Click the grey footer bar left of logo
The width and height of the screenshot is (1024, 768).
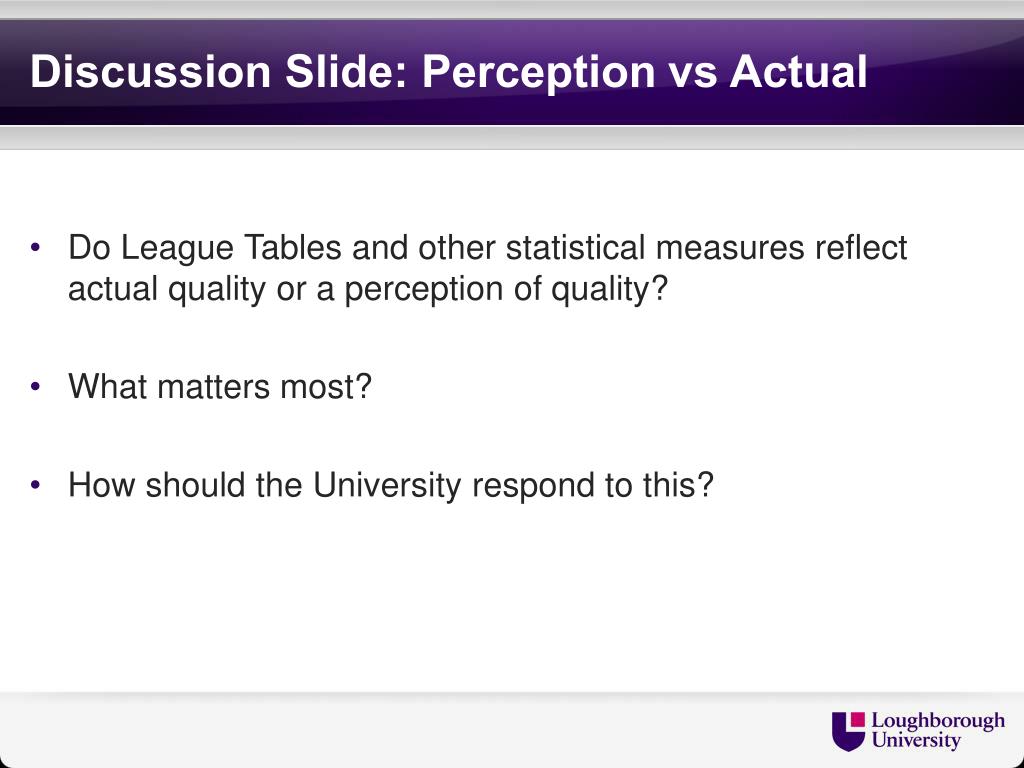411,730
